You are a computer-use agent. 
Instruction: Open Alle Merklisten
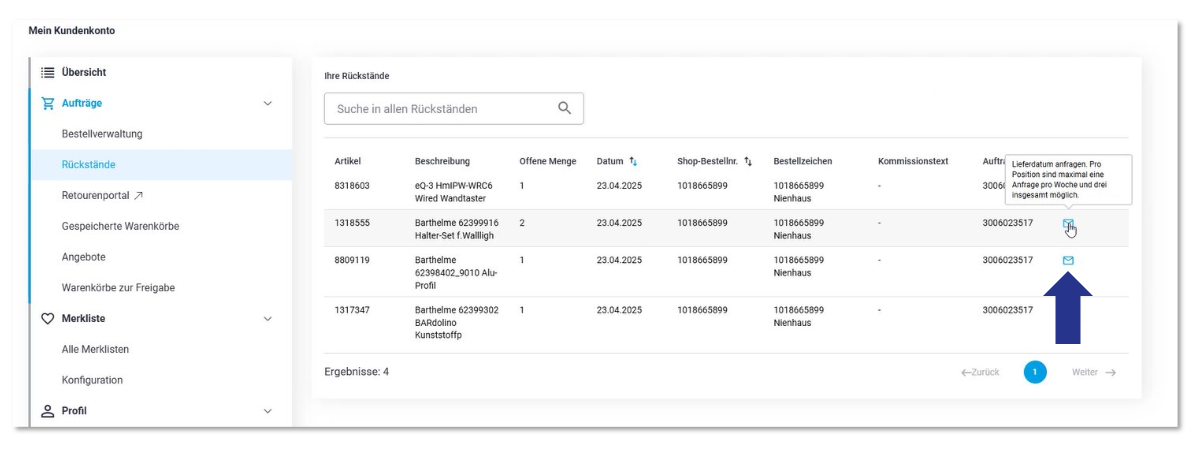95,349
